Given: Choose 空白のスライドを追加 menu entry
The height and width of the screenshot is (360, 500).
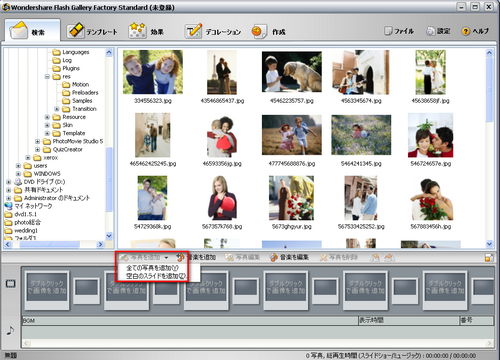Looking at the screenshot, I should tap(156, 276).
